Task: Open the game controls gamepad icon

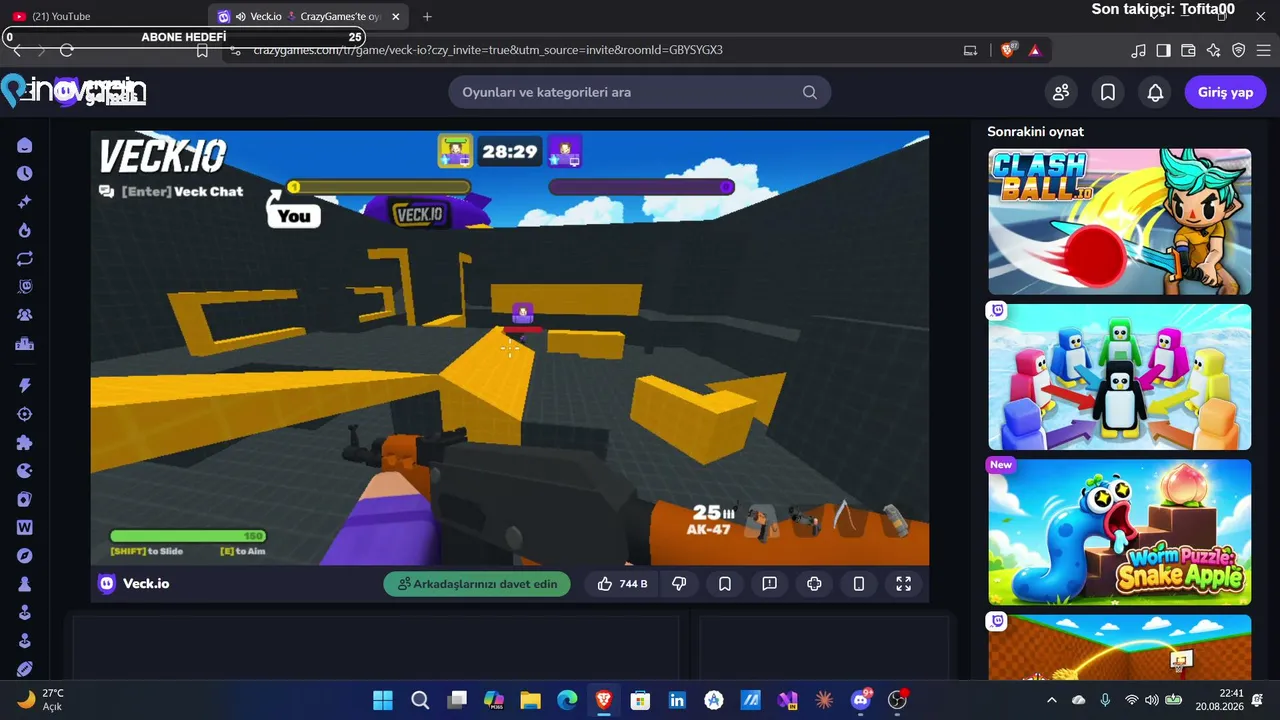Action: (x=814, y=584)
